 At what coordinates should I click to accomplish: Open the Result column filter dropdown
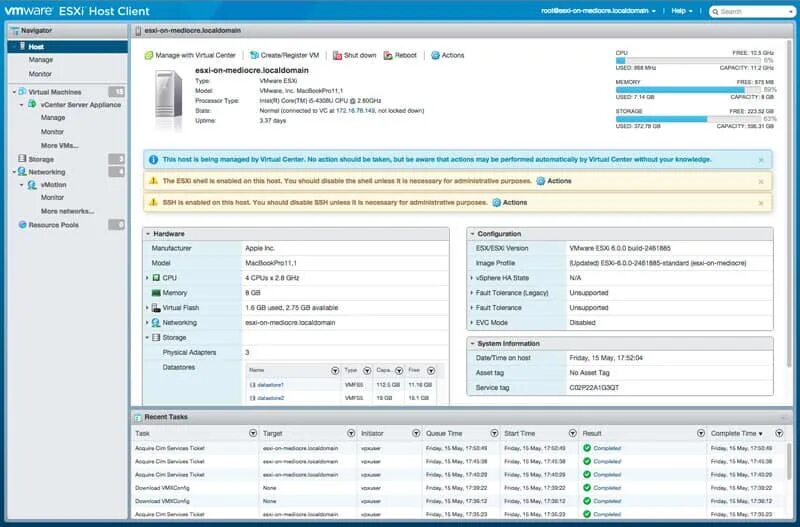coord(701,433)
